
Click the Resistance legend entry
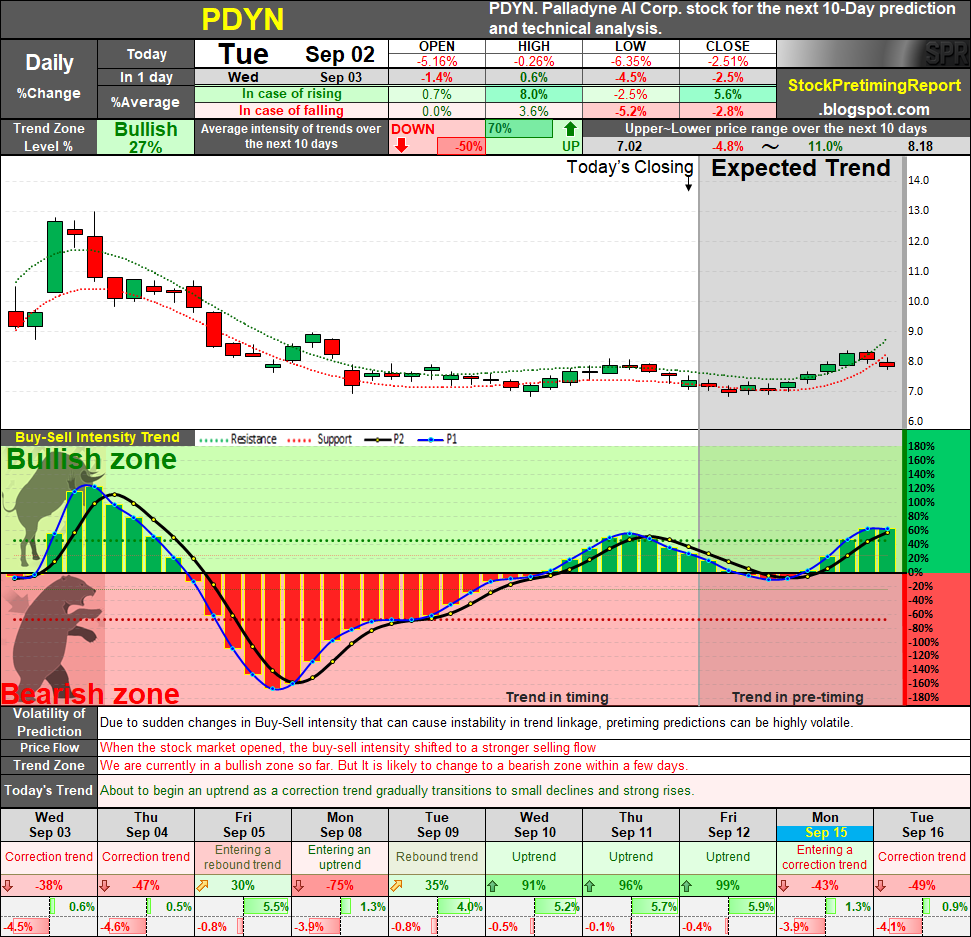point(238,439)
